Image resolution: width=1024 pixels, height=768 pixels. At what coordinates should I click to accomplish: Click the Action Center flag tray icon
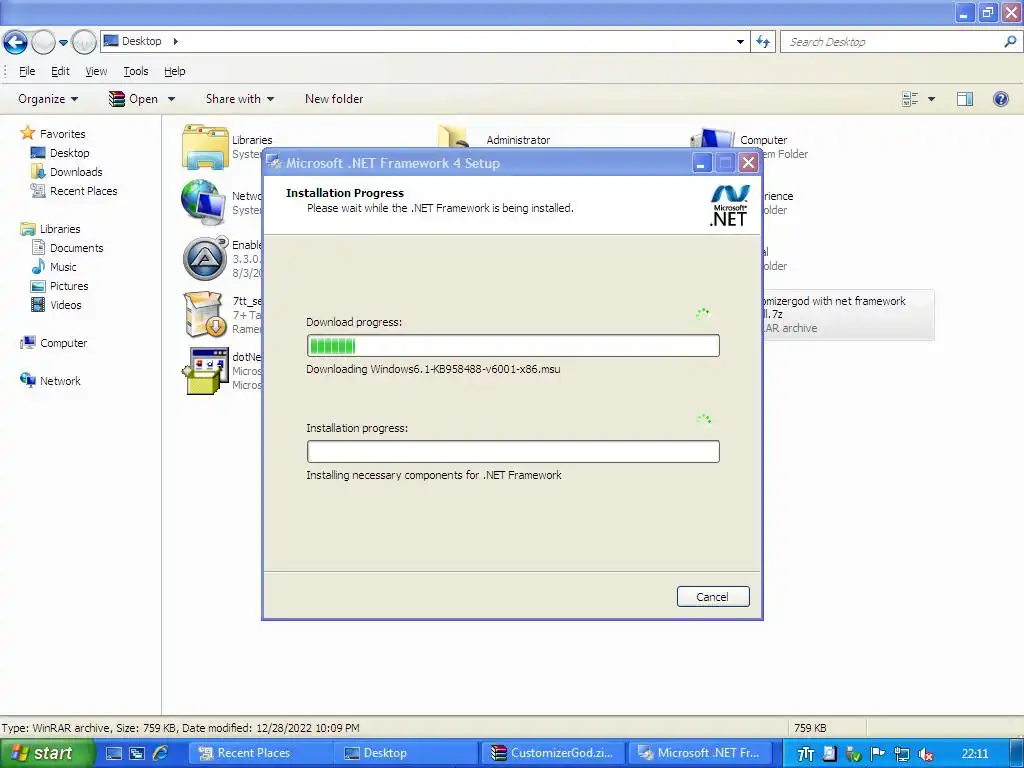coord(877,754)
